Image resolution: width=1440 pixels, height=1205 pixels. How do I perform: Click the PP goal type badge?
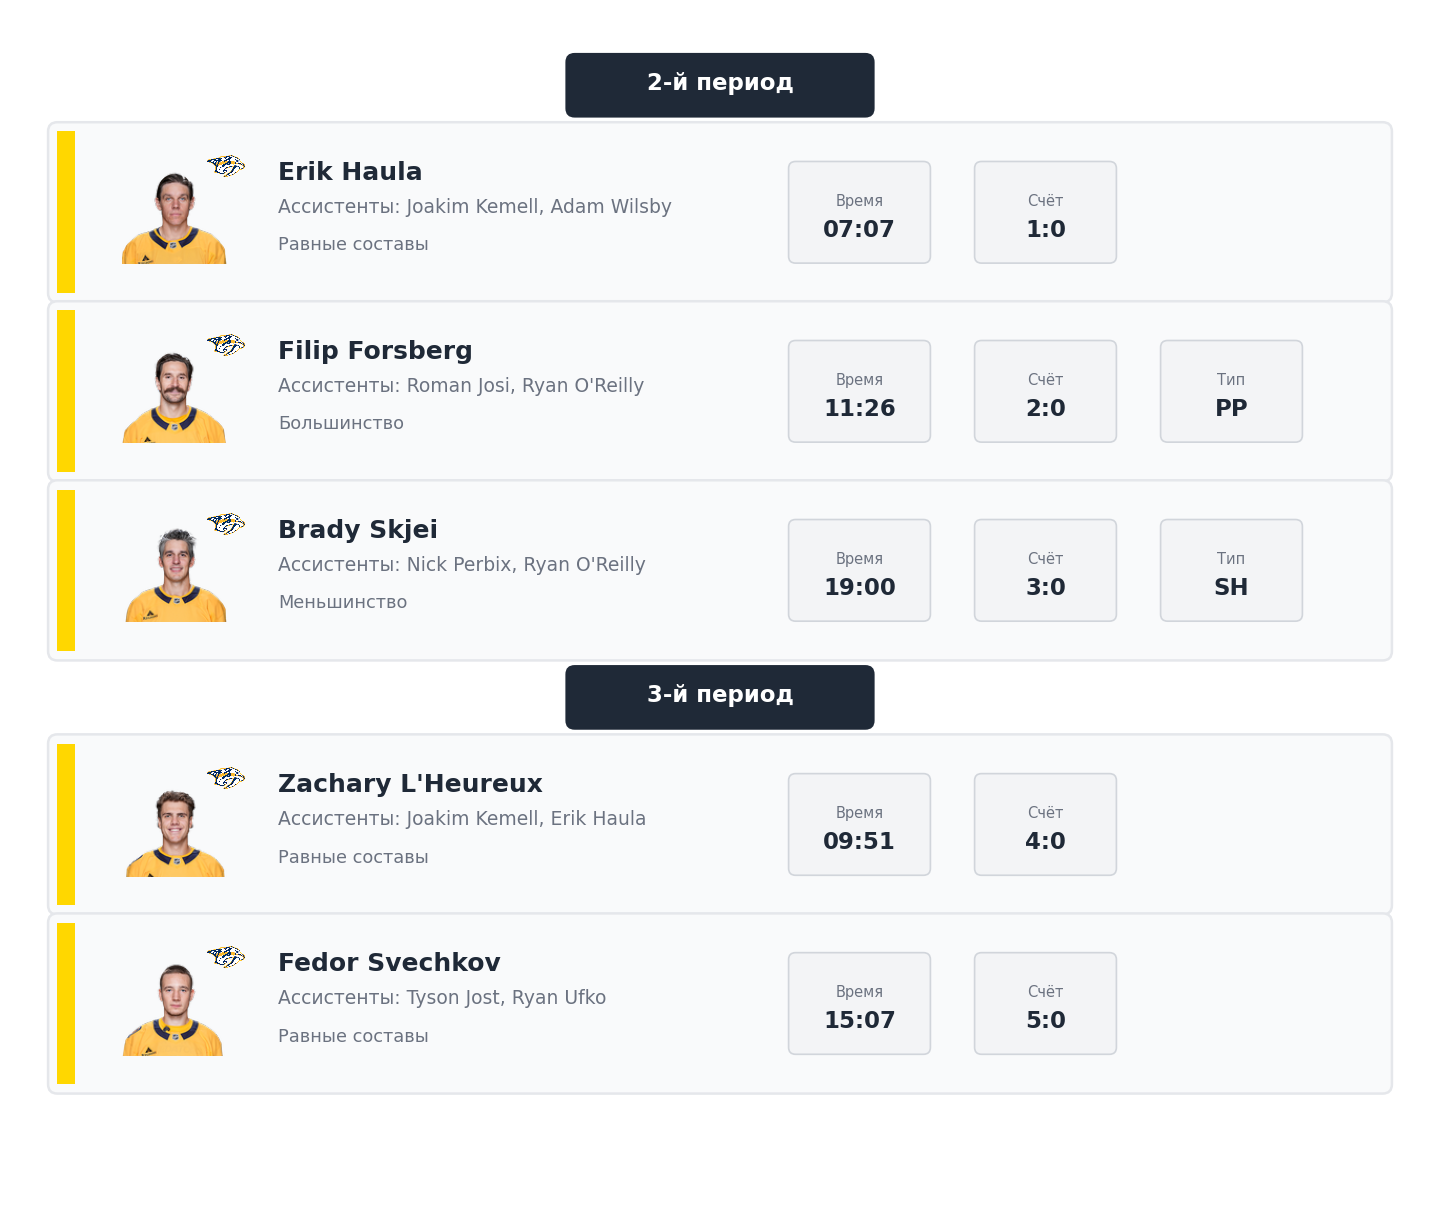point(1231,391)
